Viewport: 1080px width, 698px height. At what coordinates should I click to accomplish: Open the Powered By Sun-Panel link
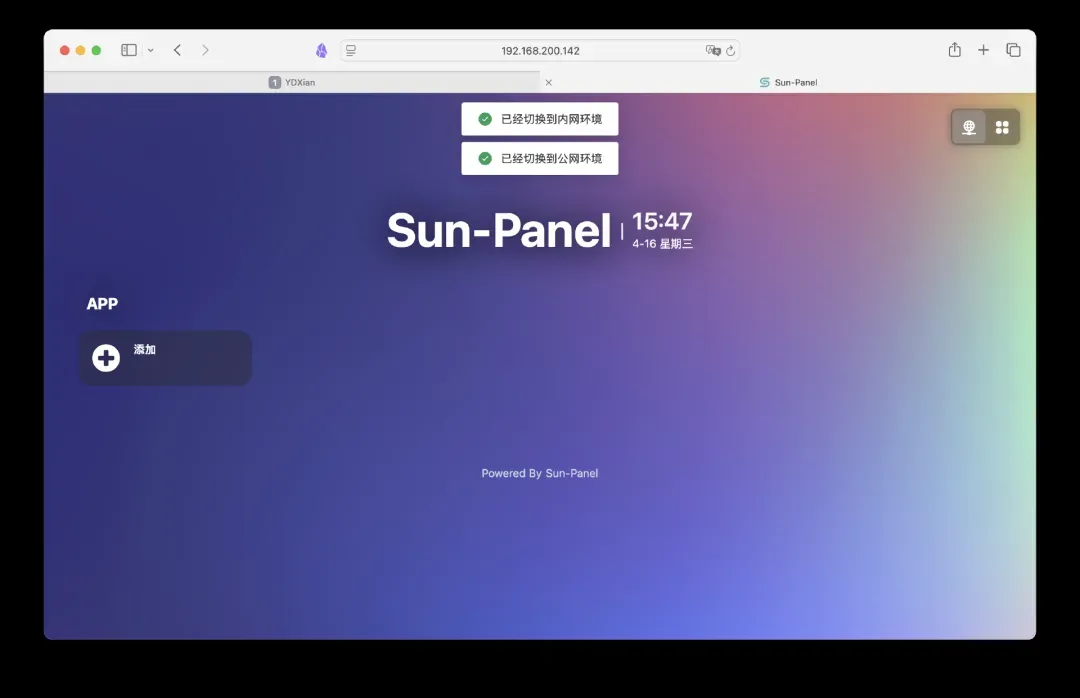click(540, 473)
